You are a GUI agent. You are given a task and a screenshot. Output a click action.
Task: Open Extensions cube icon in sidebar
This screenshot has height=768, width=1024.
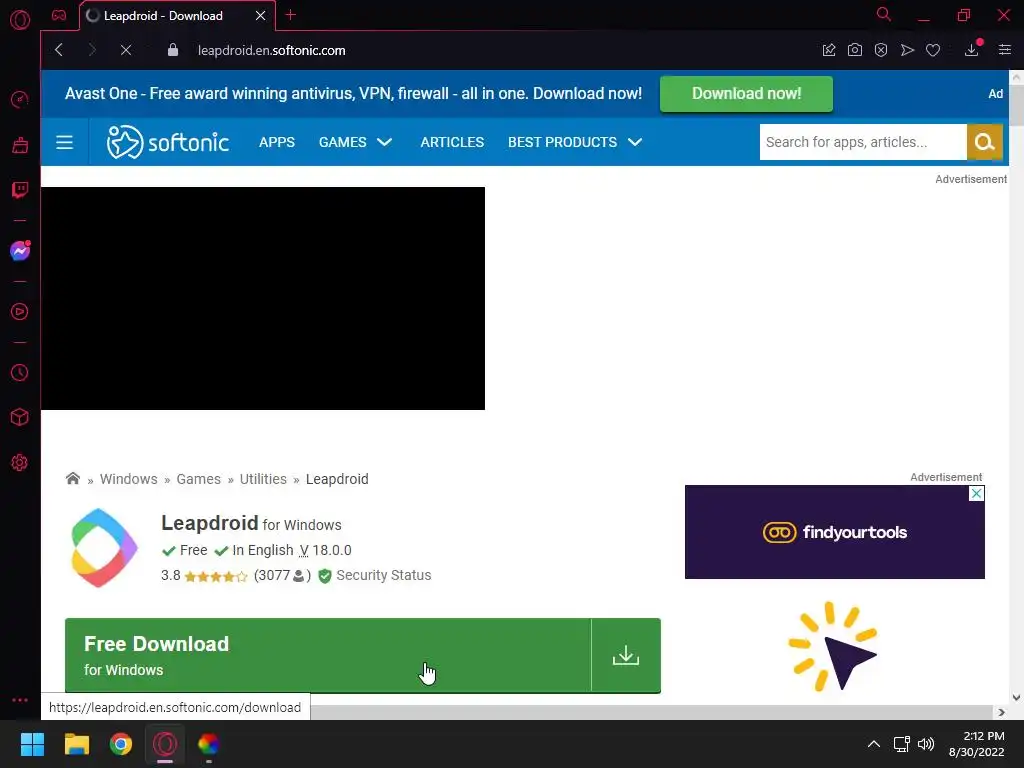click(x=20, y=417)
